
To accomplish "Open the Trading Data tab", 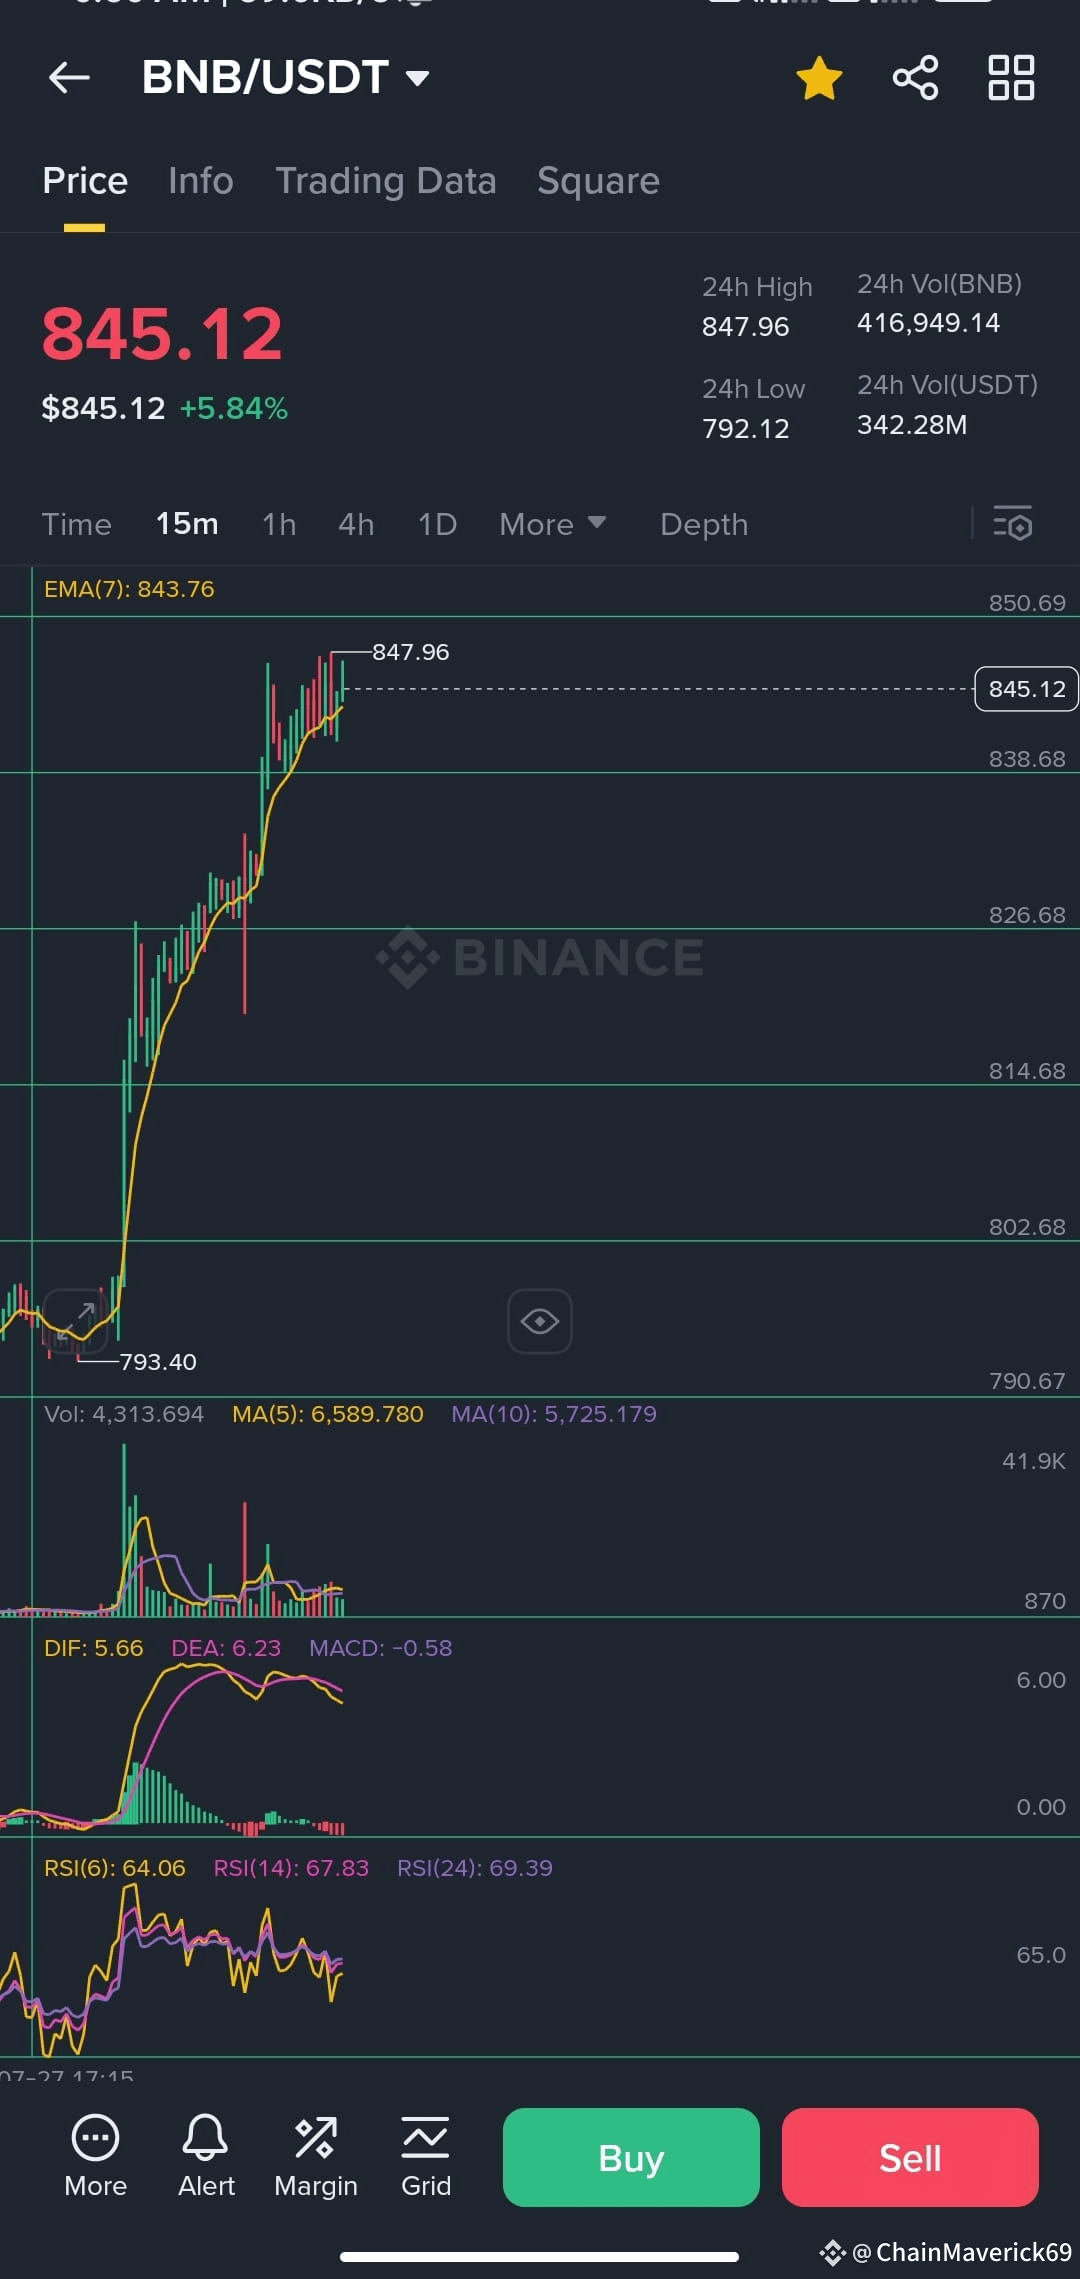I will coord(386,181).
